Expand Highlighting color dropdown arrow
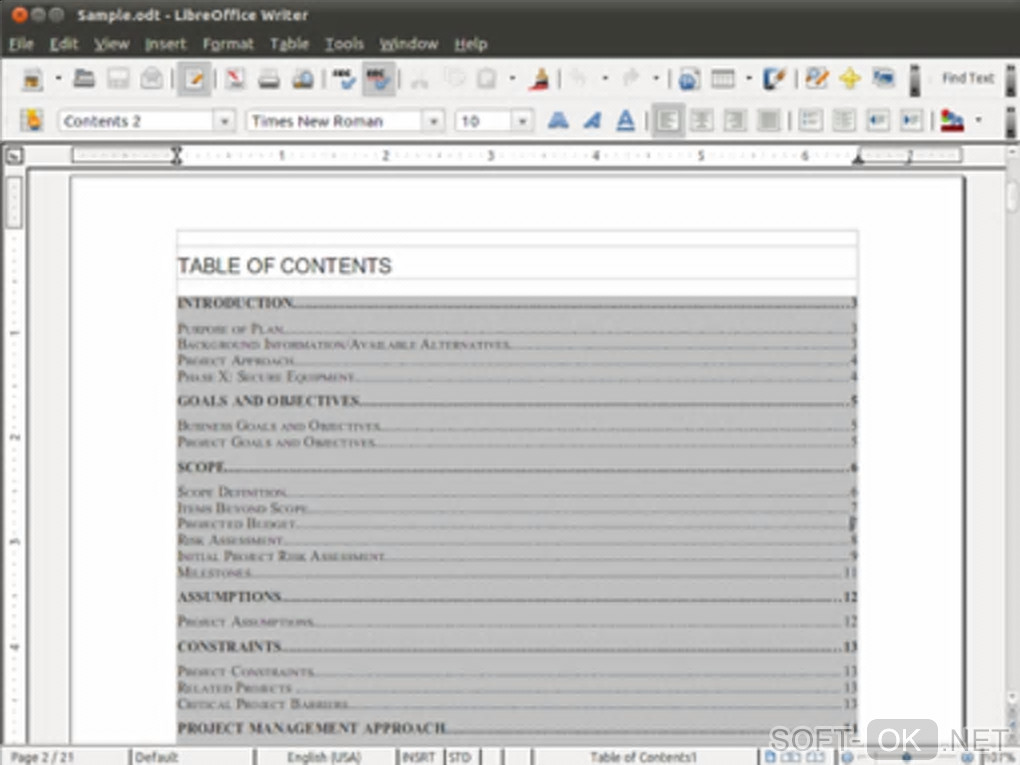The height and width of the screenshot is (765, 1020). (978, 120)
